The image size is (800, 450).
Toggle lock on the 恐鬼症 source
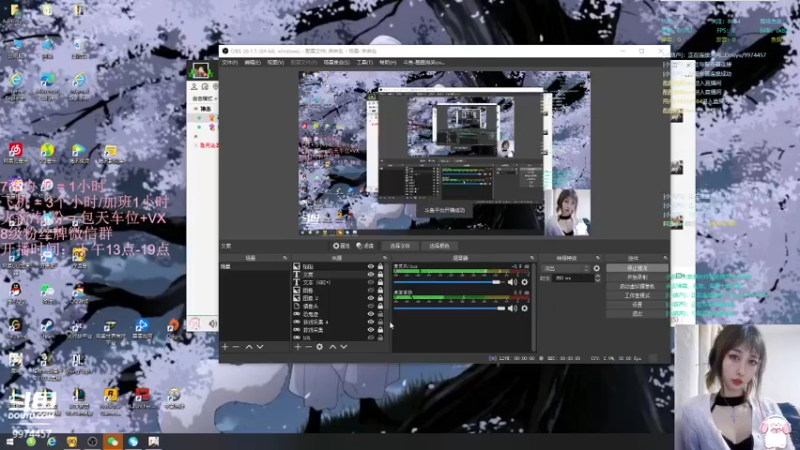pyautogui.click(x=380, y=314)
